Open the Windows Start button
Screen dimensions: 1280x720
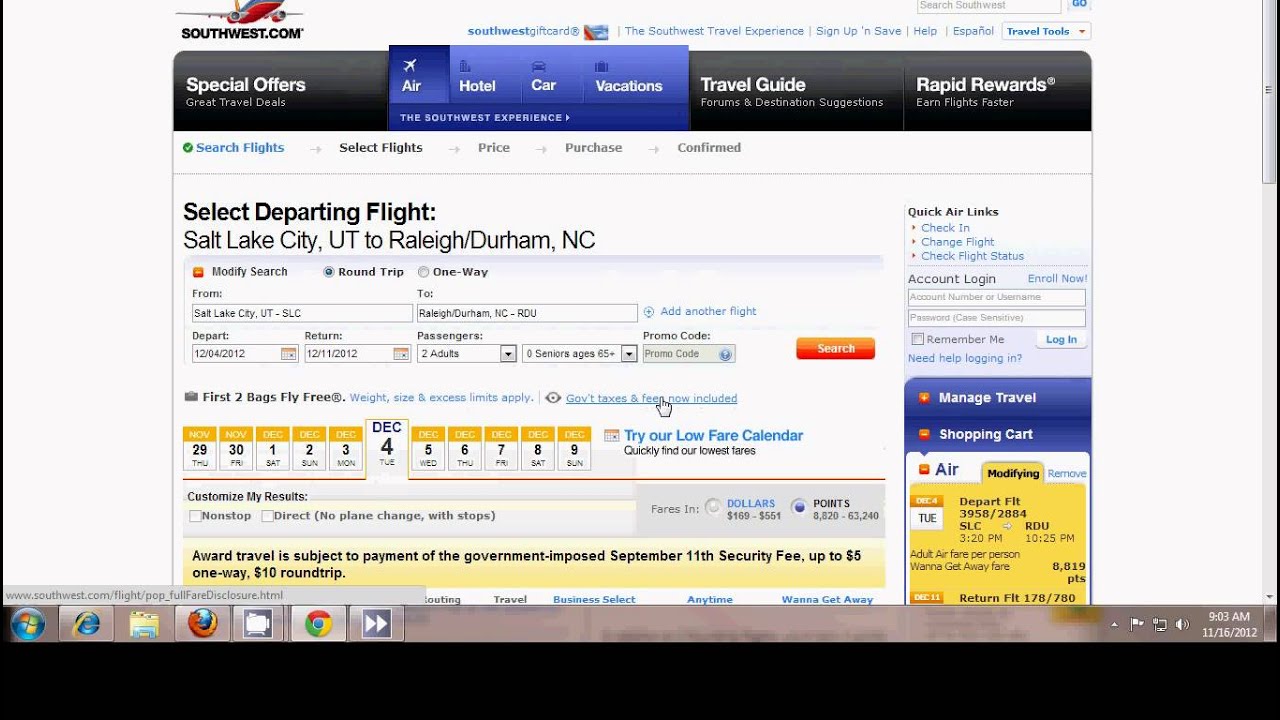point(28,625)
